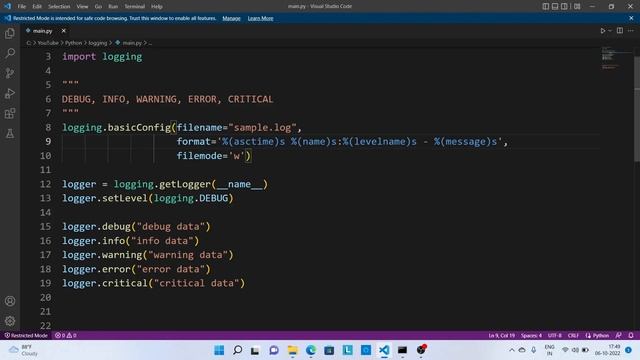Dismiss the Restricted Mode banner
Screen dimensions: 640x360
click(631, 18)
